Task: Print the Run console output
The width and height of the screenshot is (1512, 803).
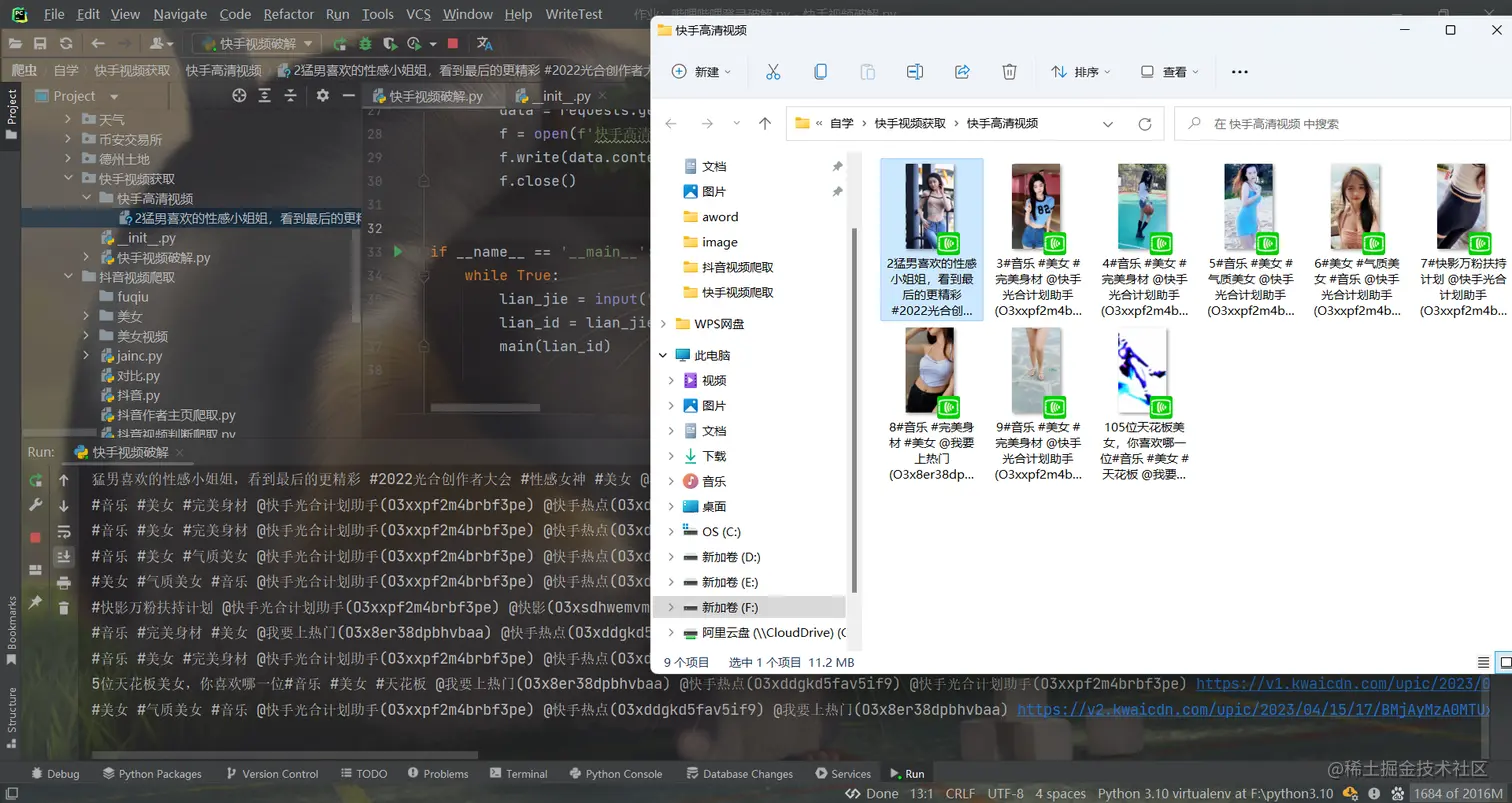Action: click(x=64, y=582)
